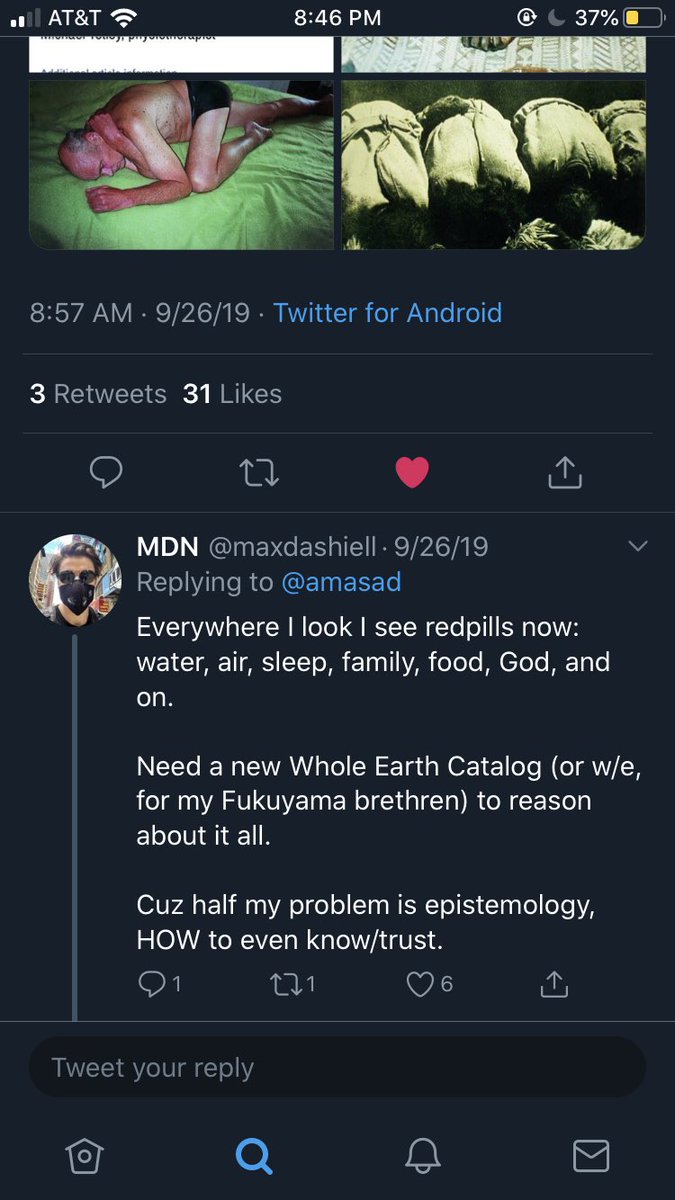Retweet the main tweet

tap(259, 472)
